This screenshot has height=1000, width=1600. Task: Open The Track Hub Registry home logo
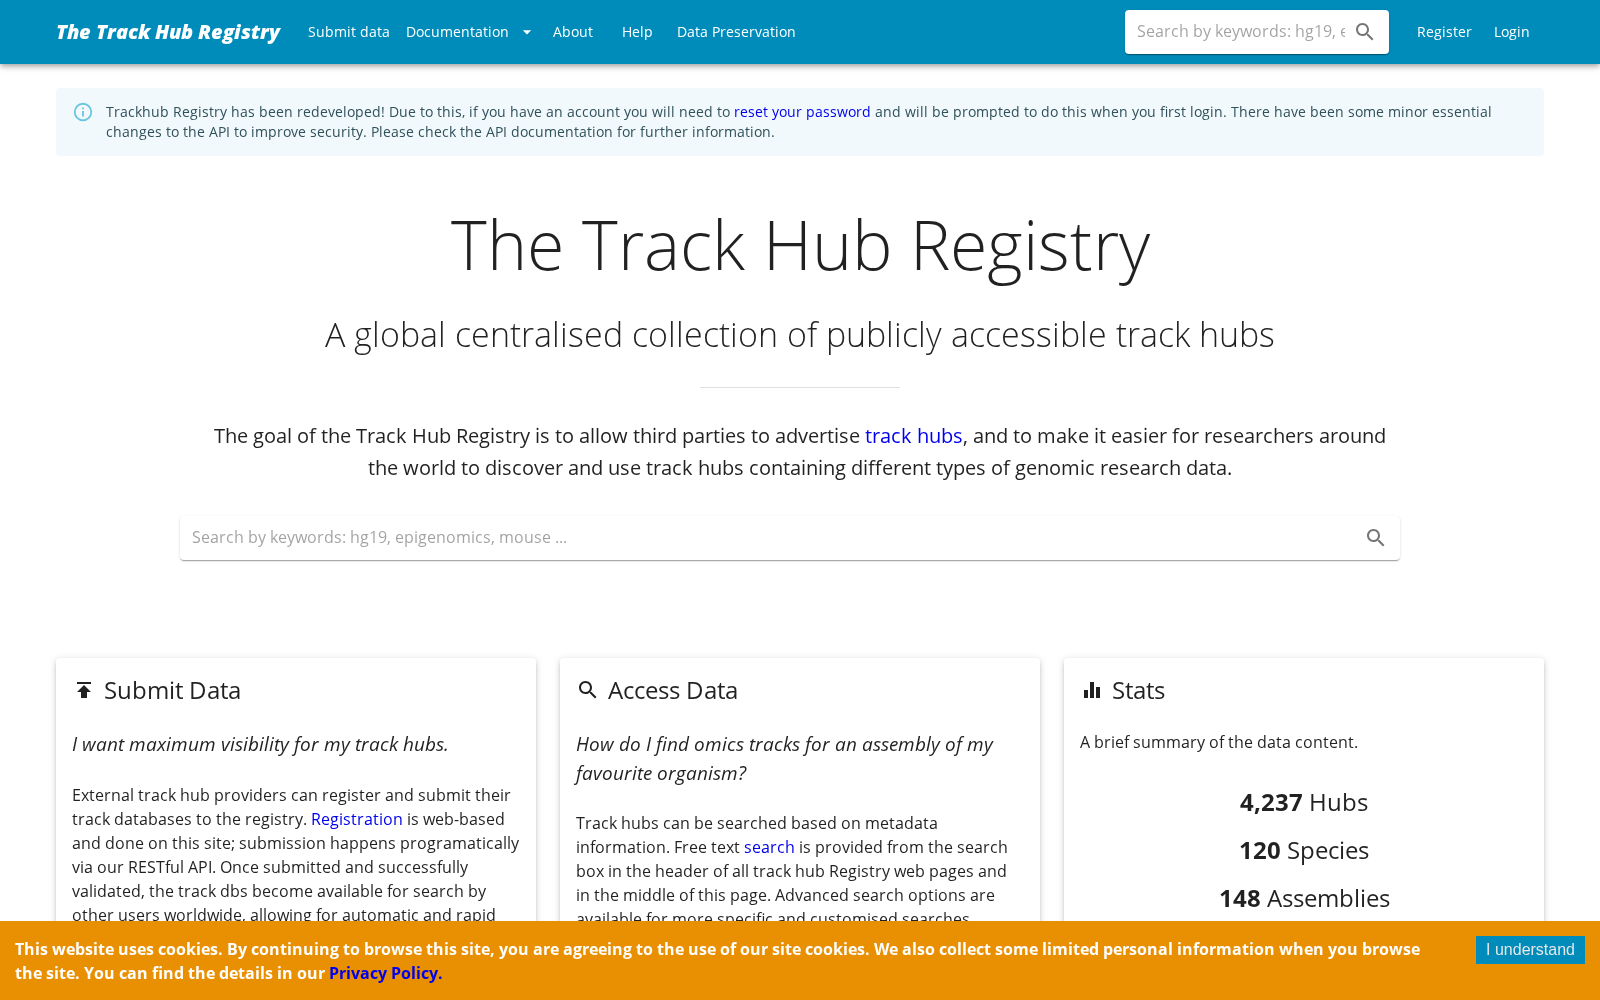tap(168, 32)
